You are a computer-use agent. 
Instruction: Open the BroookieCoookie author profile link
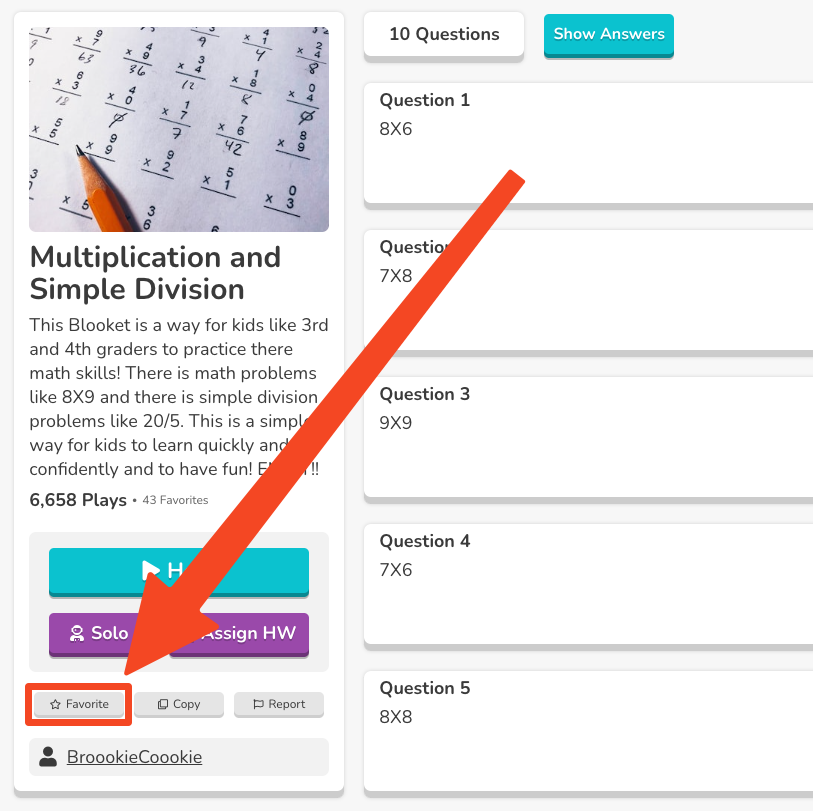click(x=134, y=757)
